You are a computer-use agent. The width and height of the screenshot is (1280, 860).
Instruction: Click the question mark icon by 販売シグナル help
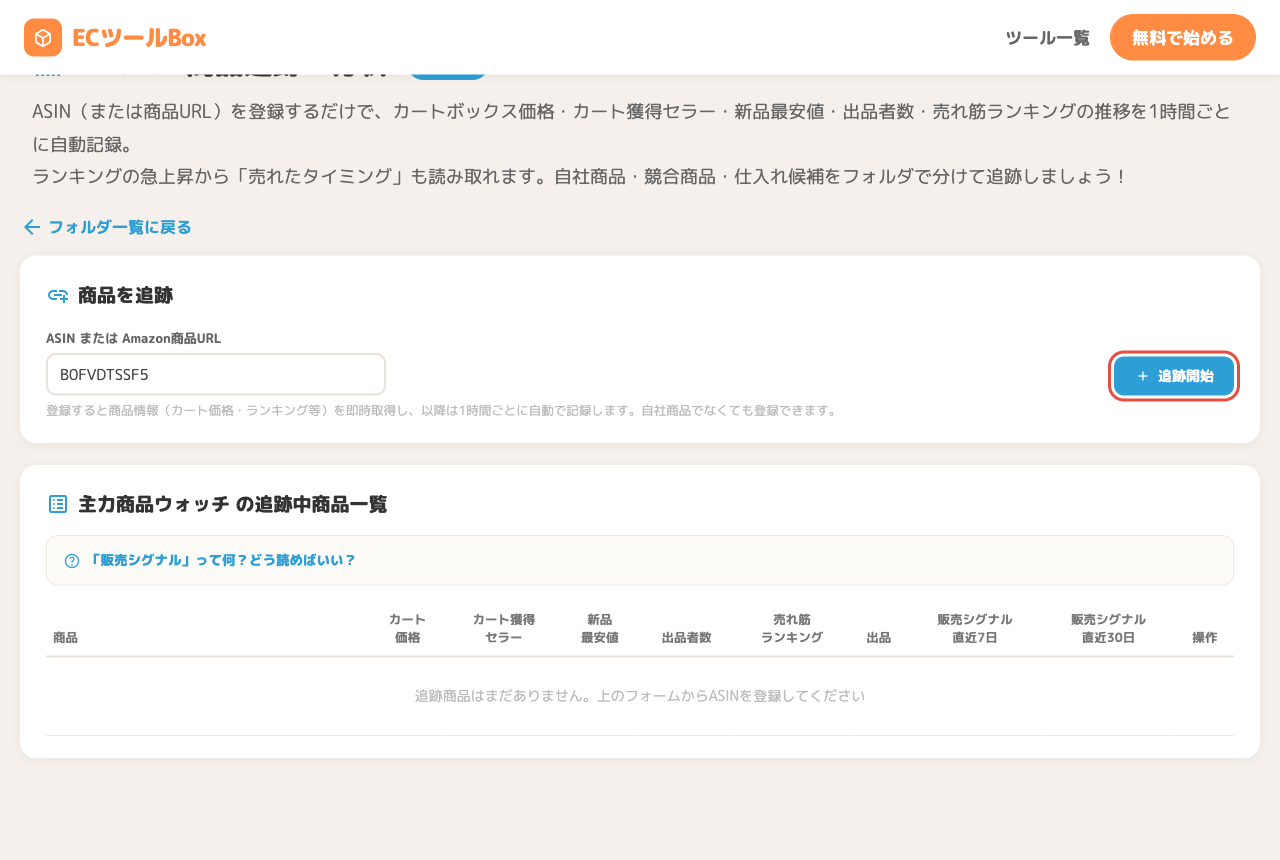click(x=72, y=561)
